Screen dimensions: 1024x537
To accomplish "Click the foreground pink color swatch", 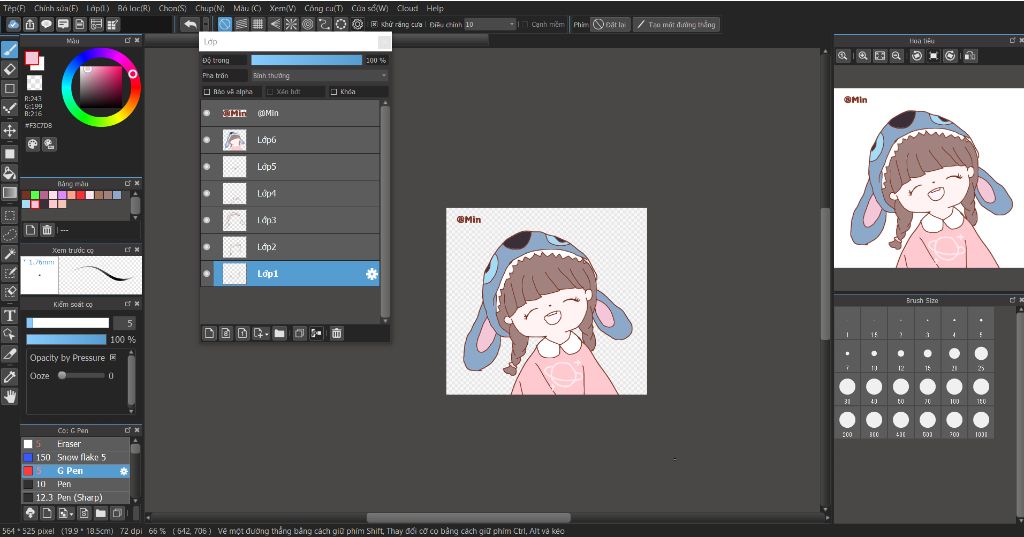I will click(31, 58).
